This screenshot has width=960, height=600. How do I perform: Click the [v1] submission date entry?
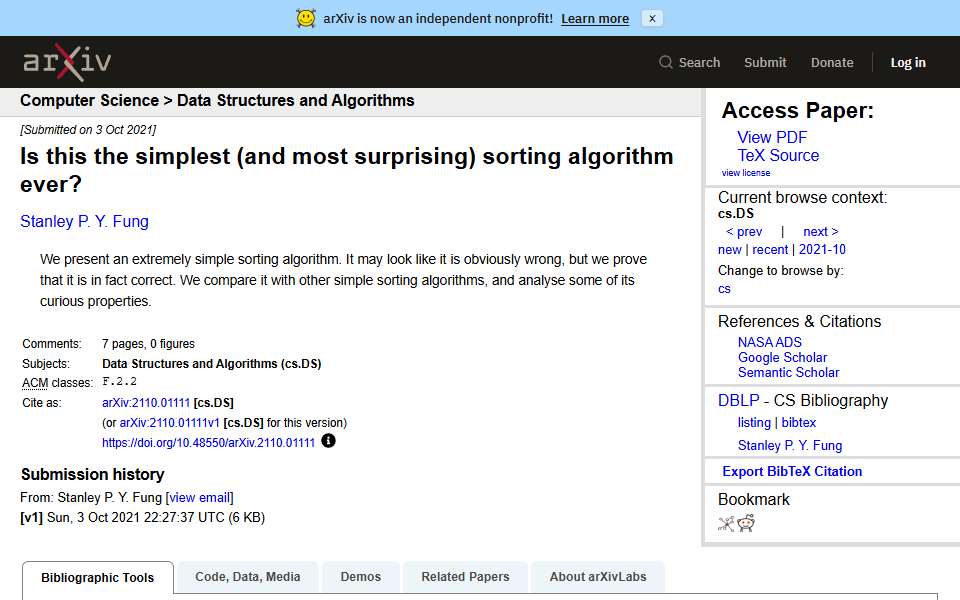(x=143, y=517)
